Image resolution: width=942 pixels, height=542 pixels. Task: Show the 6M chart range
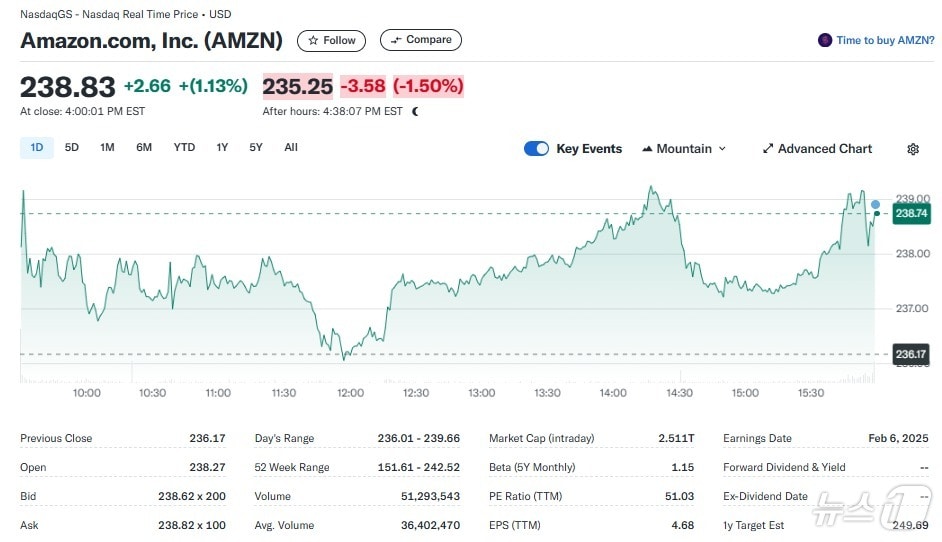[144, 148]
